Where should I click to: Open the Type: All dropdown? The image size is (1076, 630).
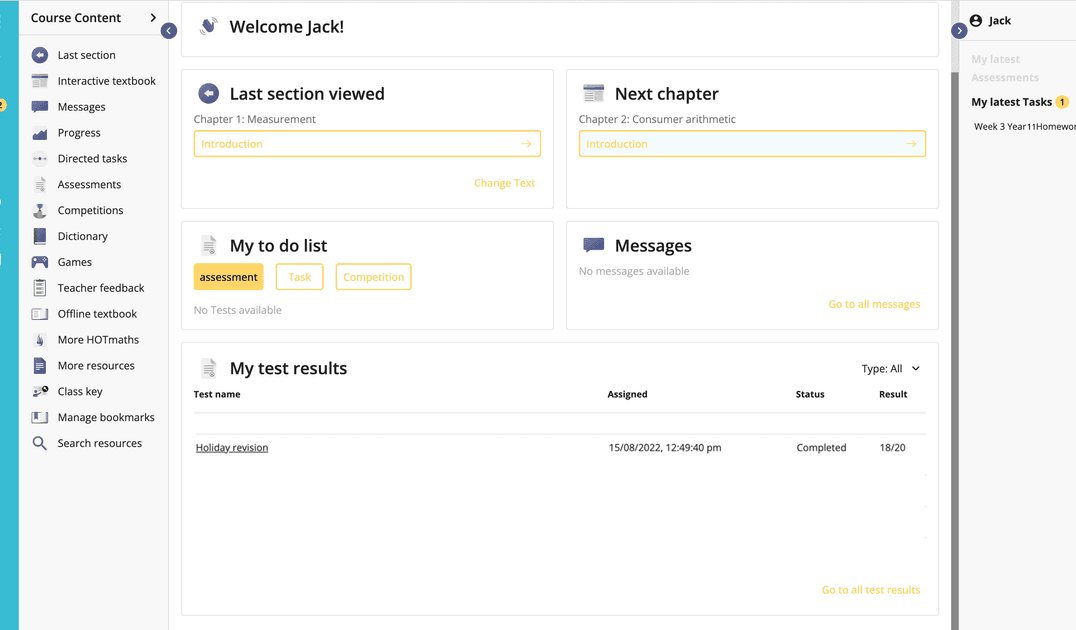890,369
